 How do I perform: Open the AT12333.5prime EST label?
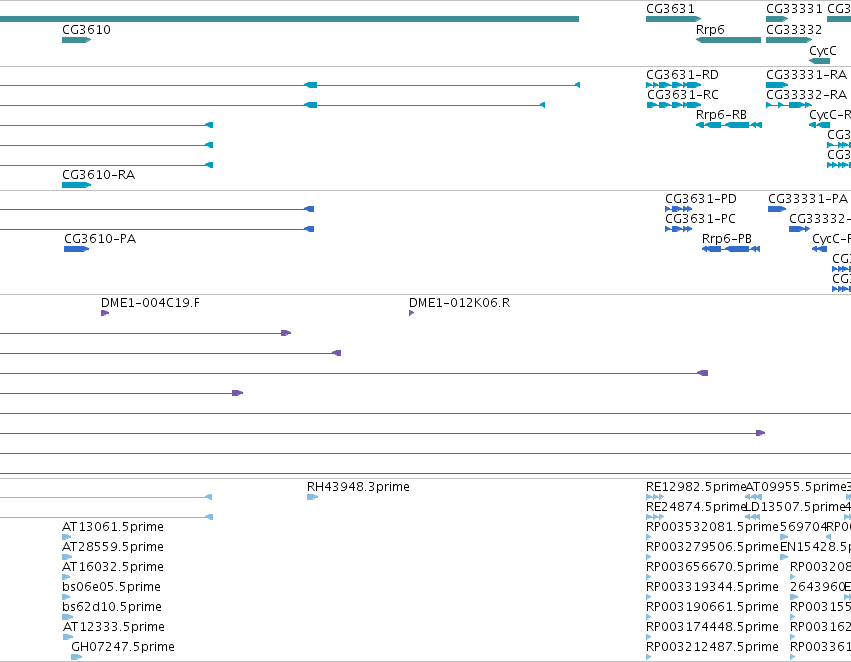point(114,627)
